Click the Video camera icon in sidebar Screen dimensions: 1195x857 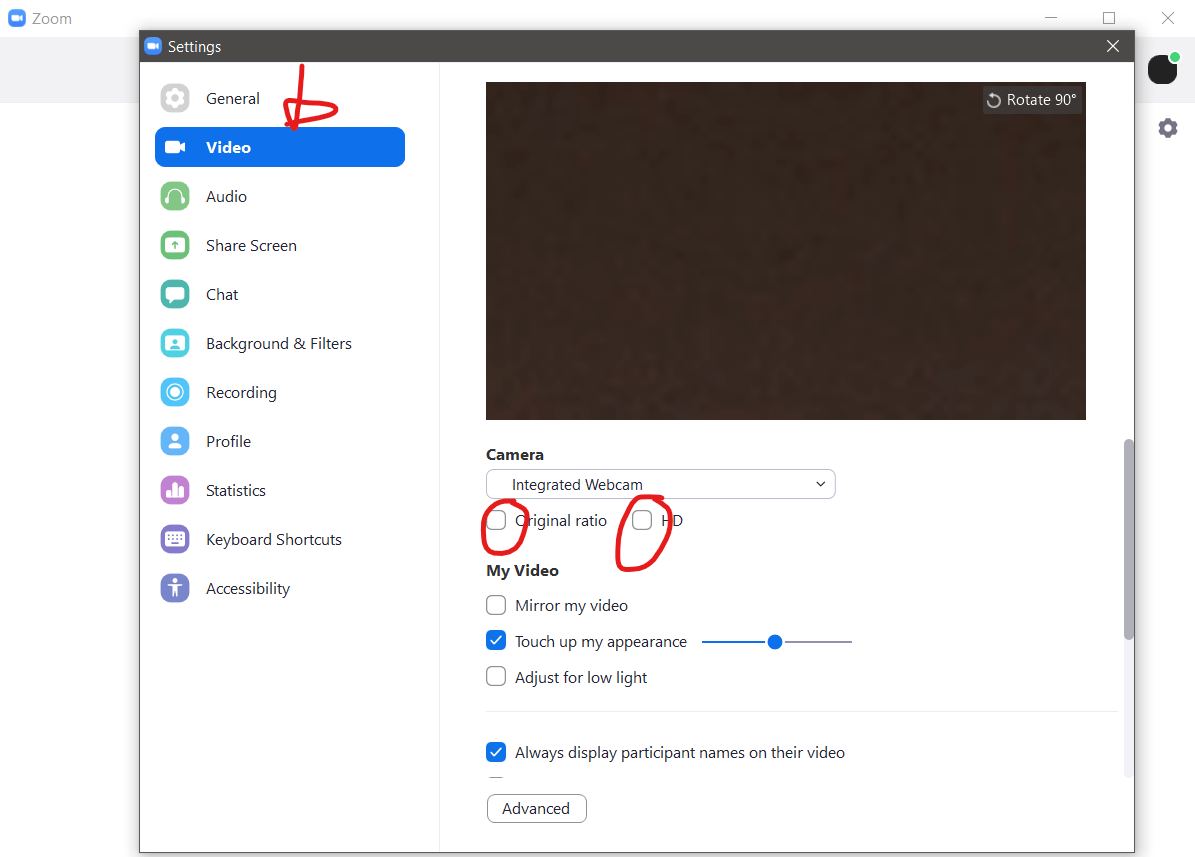pyautogui.click(x=175, y=147)
